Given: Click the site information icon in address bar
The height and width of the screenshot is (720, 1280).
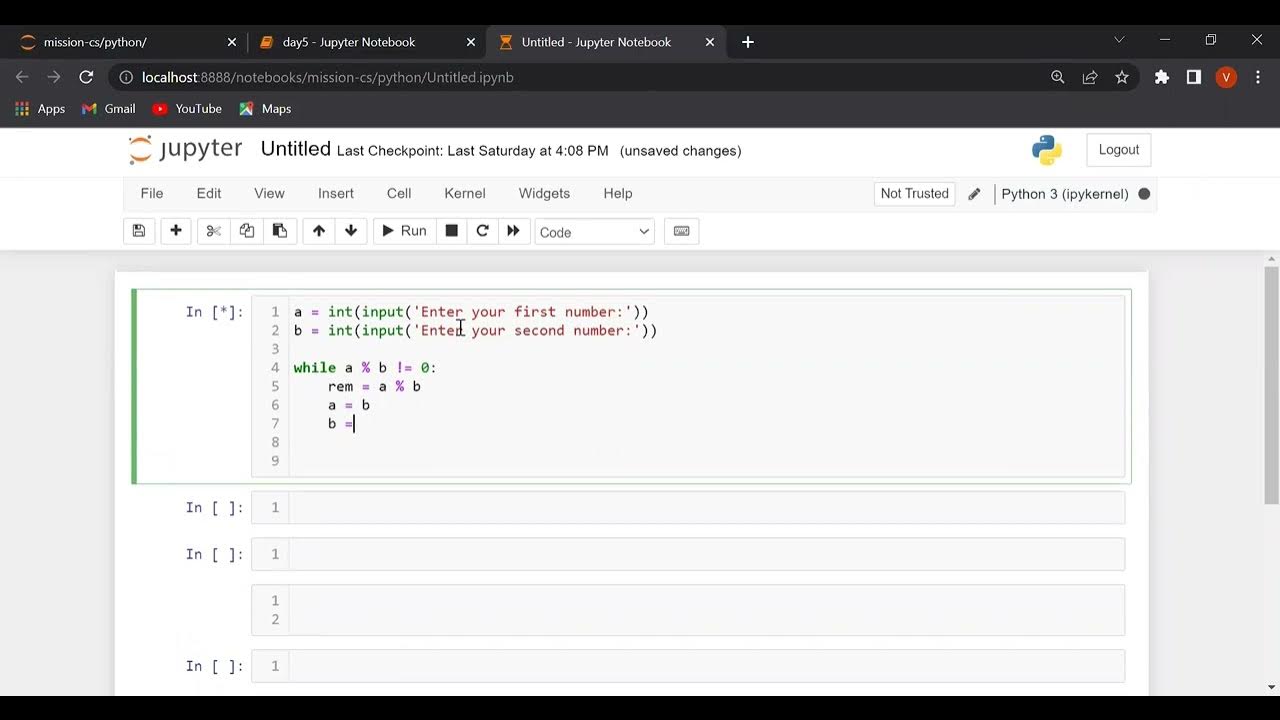Looking at the screenshot, I should 125,77.
